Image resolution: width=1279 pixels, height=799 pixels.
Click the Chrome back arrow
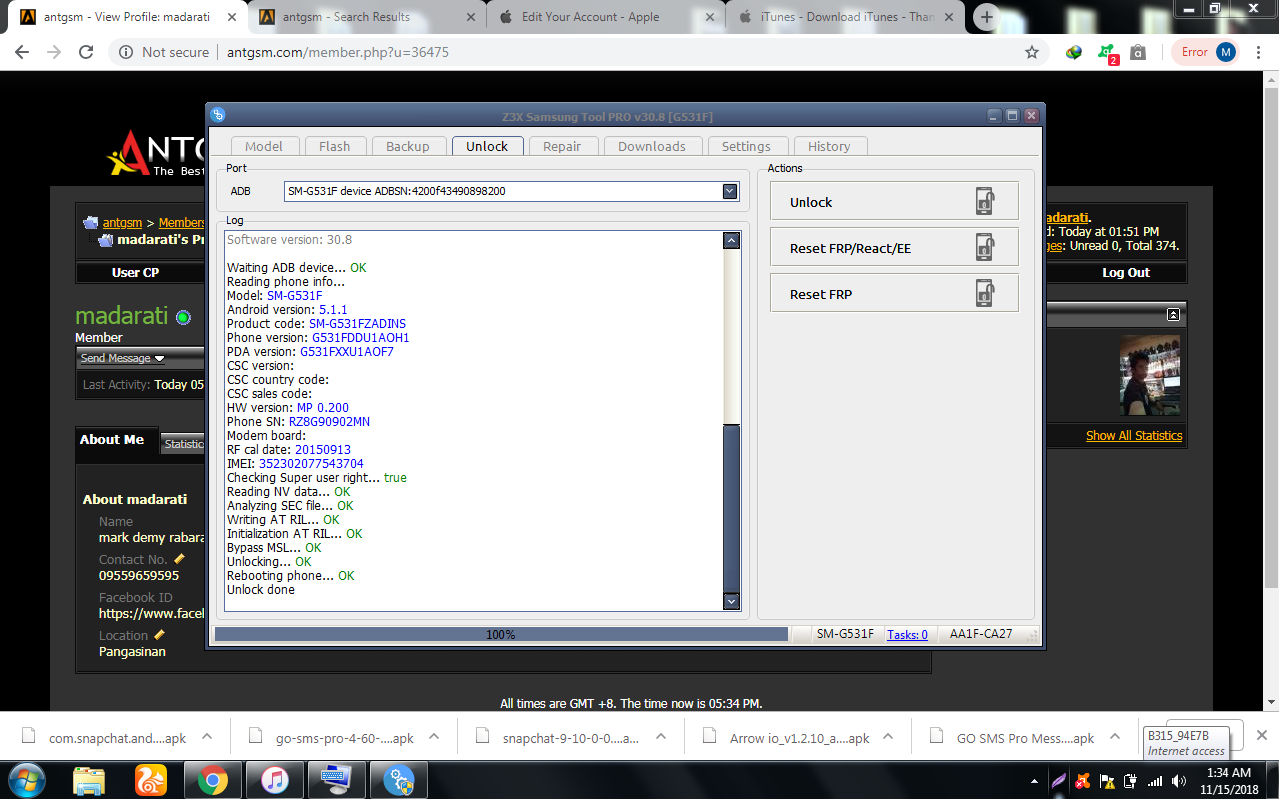(x=22, y=52)
